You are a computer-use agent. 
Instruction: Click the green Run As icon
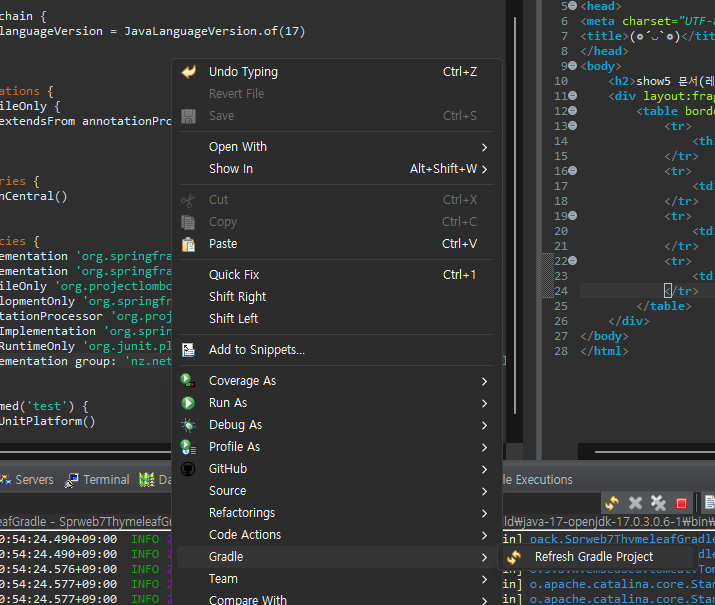tap(188, 403)
